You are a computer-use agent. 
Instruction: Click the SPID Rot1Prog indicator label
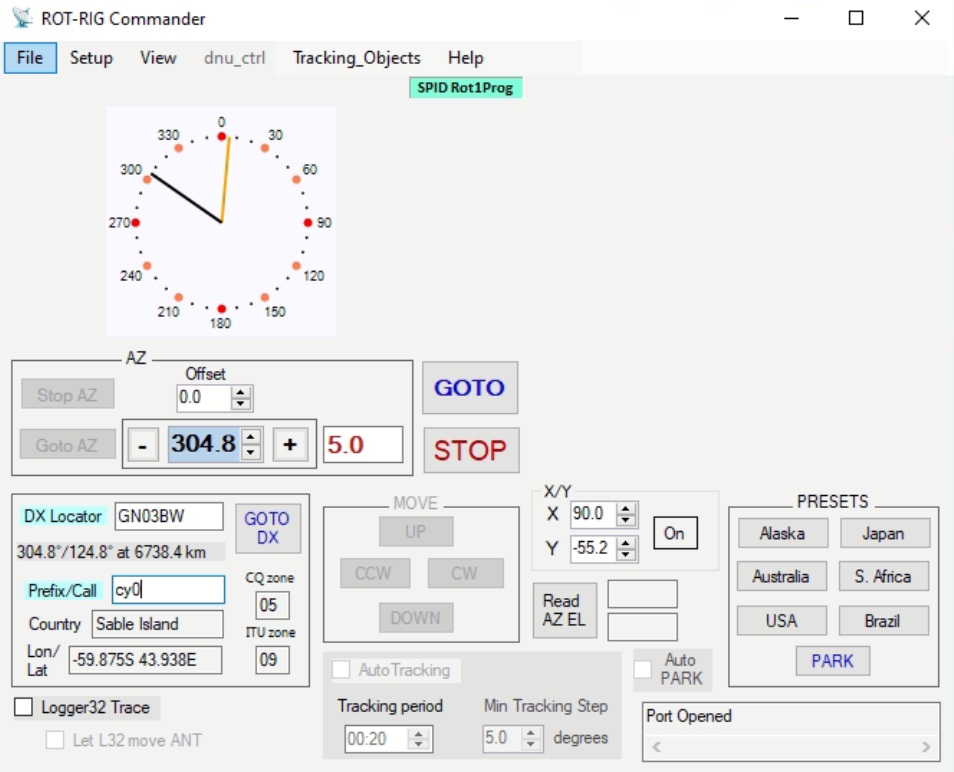[465, 88]
